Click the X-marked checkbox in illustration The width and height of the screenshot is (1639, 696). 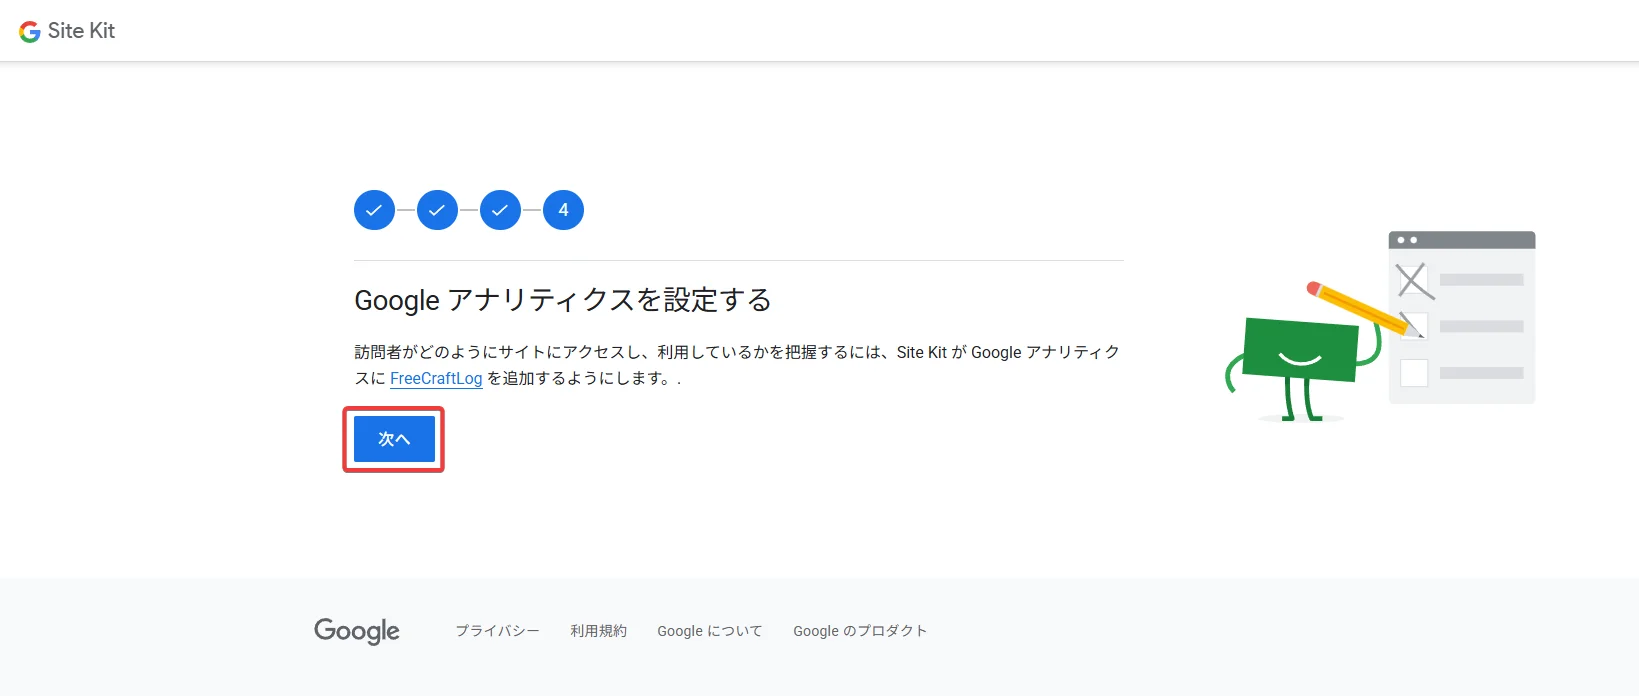1413,280
